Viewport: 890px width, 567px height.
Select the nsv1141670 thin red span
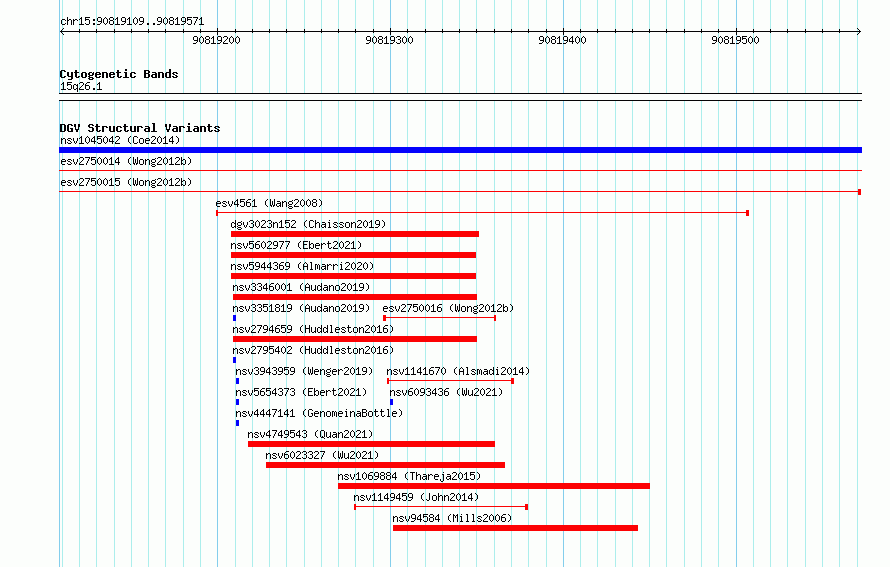click(450, 381)
